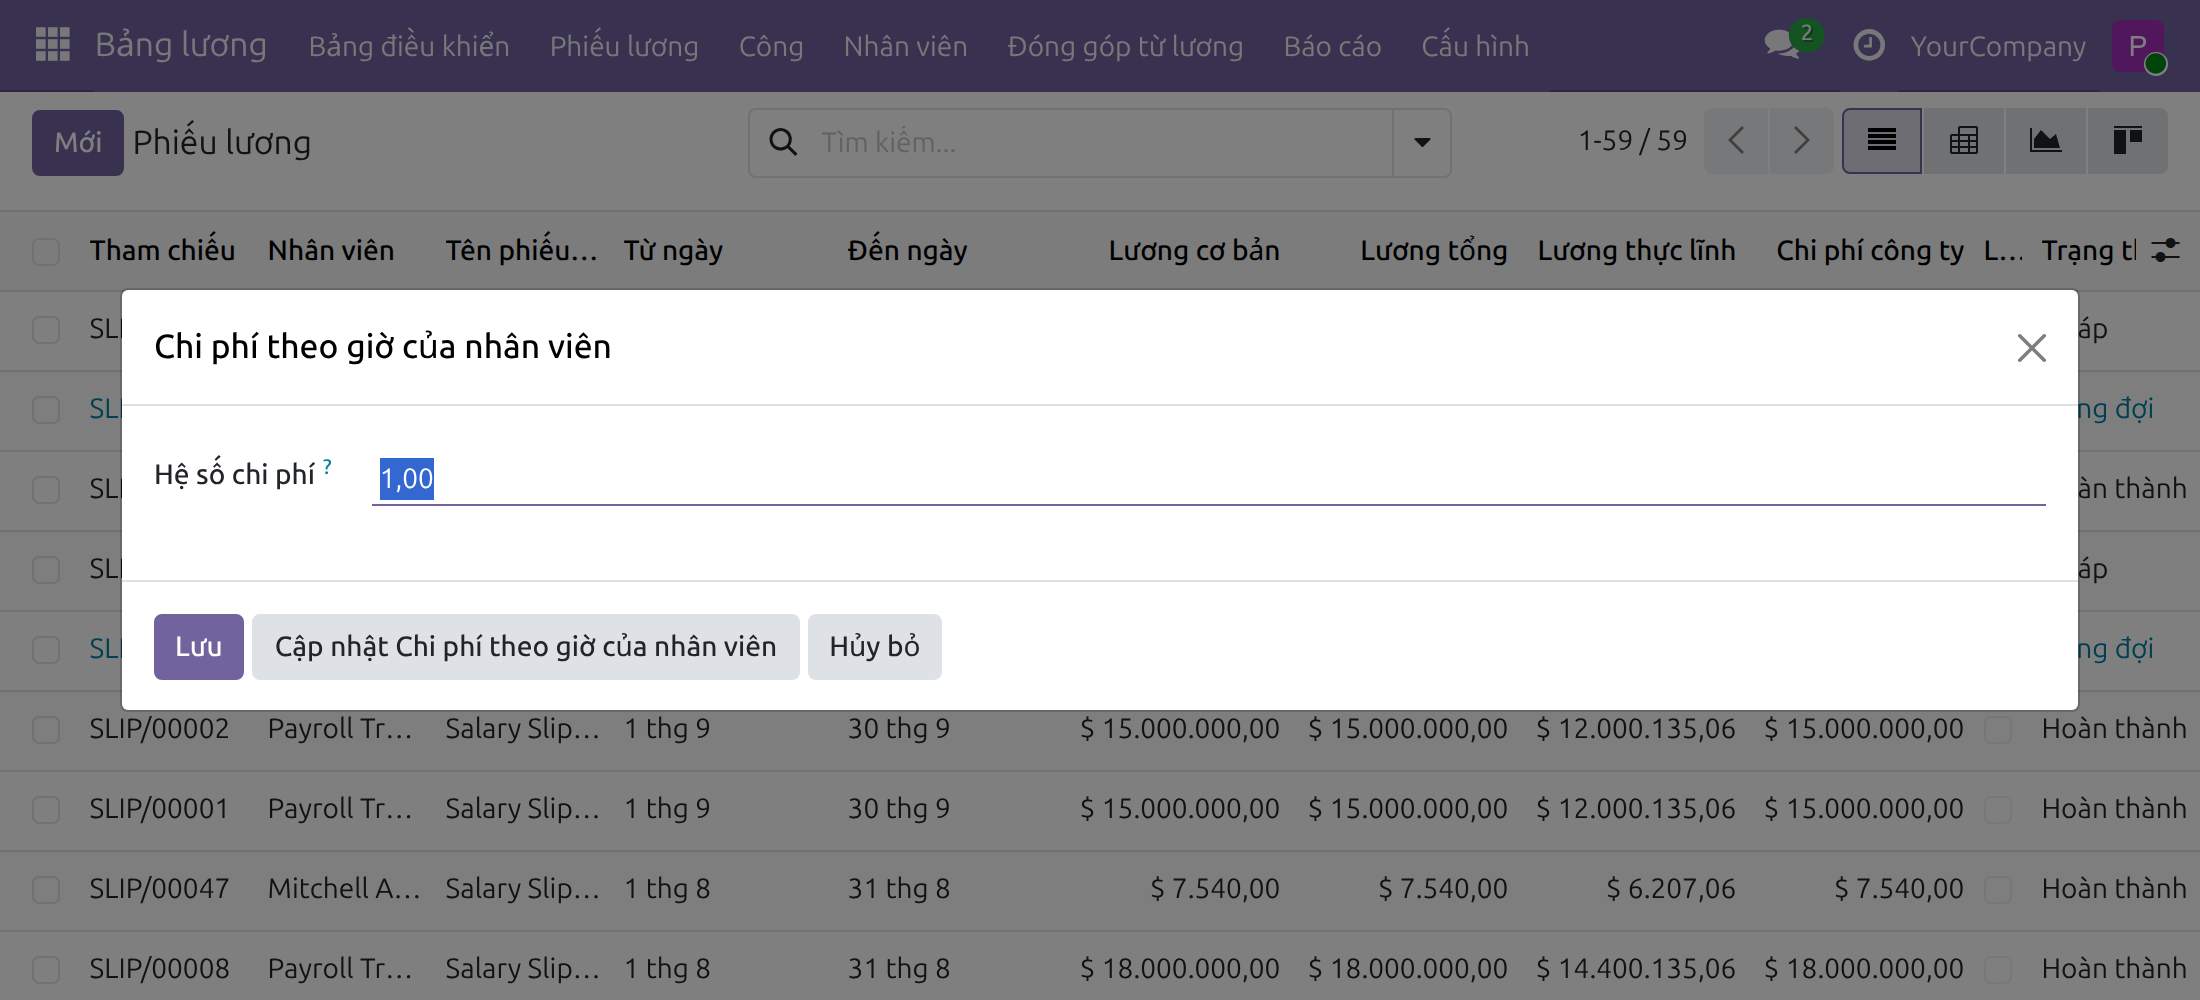Select the SLIP/00008 row checkbox
This screenshot has width=2200, height=1000.
click(x=46, y=969)
